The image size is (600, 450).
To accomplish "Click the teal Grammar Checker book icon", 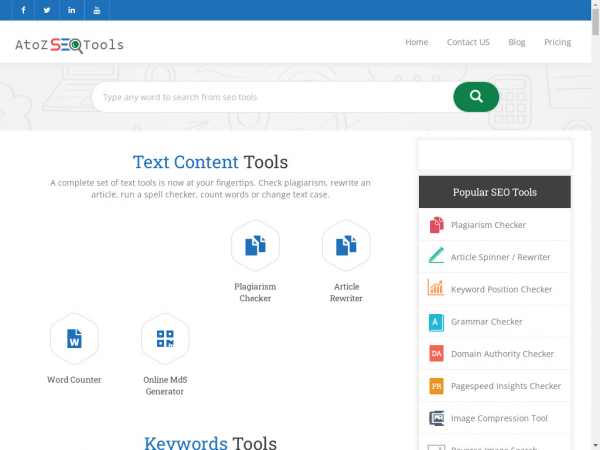I will tap(436, 322).
